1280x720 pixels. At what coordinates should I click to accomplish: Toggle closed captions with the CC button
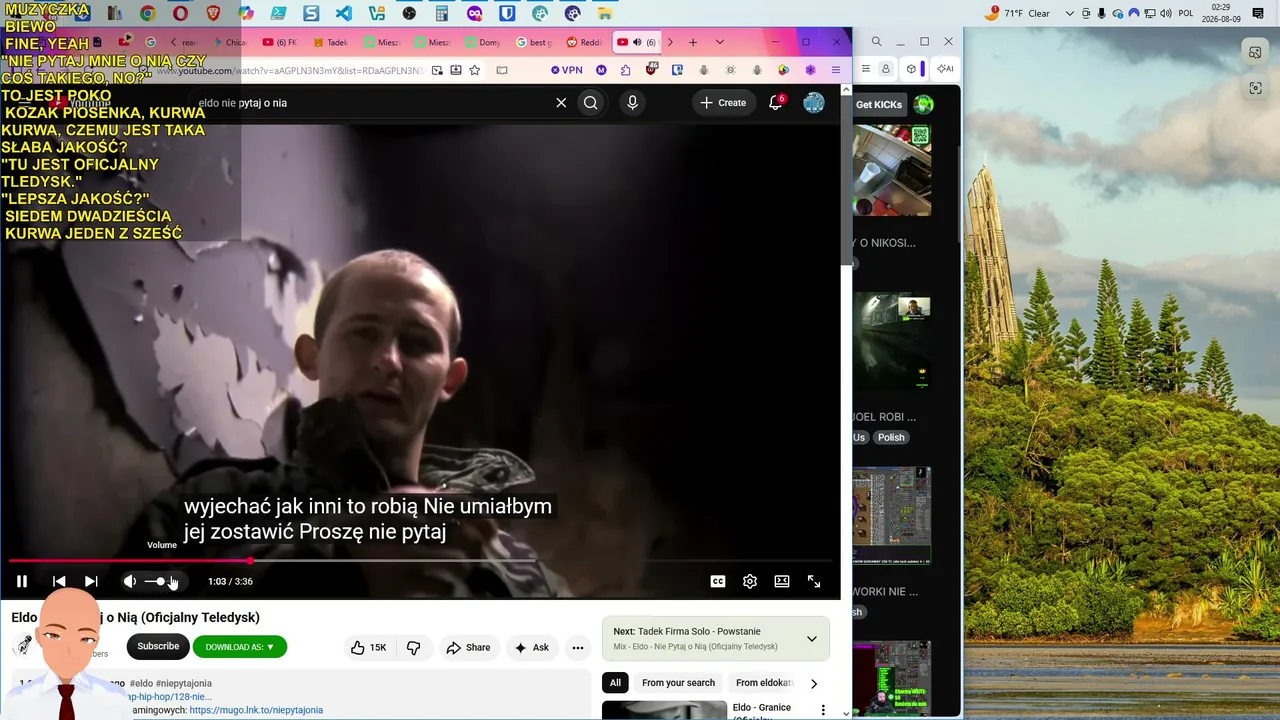point(718,581)
